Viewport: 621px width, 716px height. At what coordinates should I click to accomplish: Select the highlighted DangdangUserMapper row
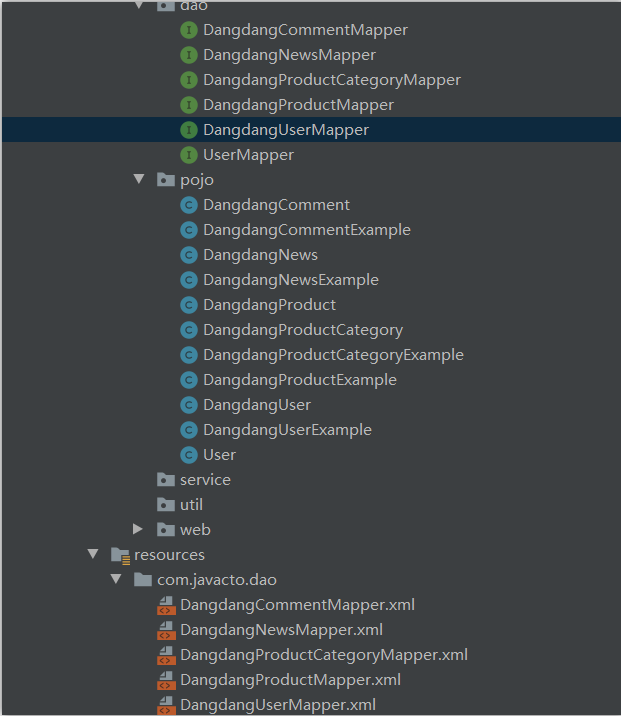pos(311,130)
